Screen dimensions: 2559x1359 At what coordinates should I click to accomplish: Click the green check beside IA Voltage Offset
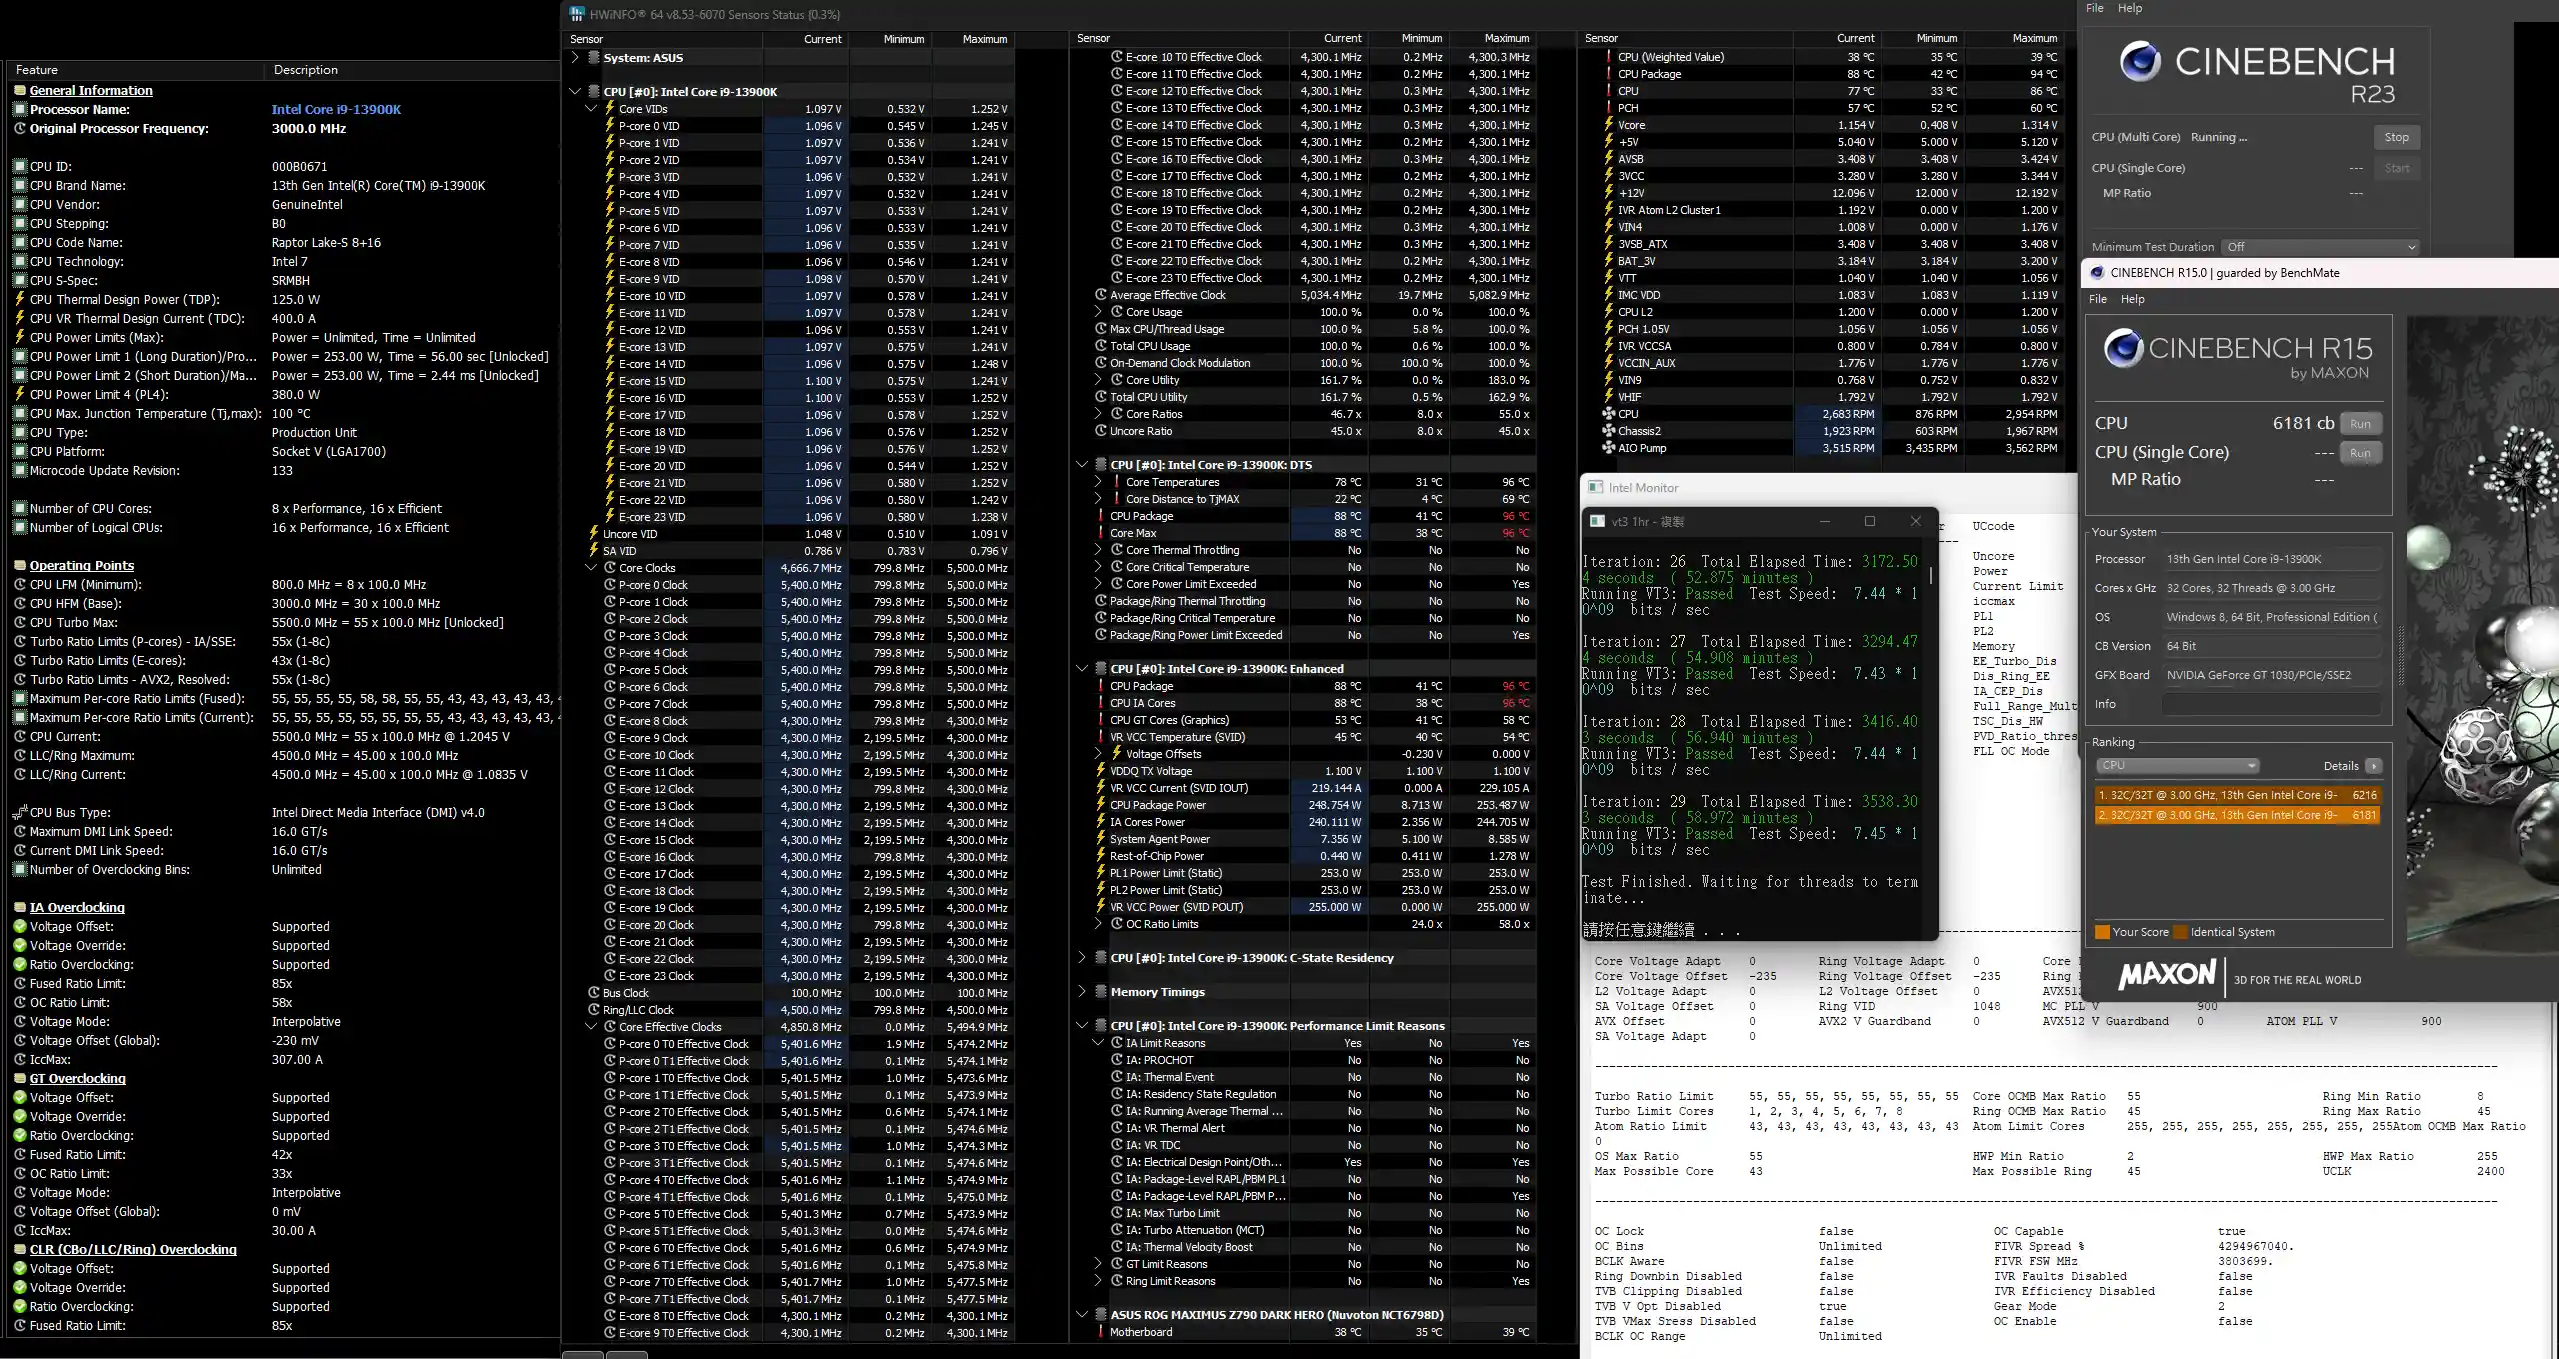tap(19, 926)
